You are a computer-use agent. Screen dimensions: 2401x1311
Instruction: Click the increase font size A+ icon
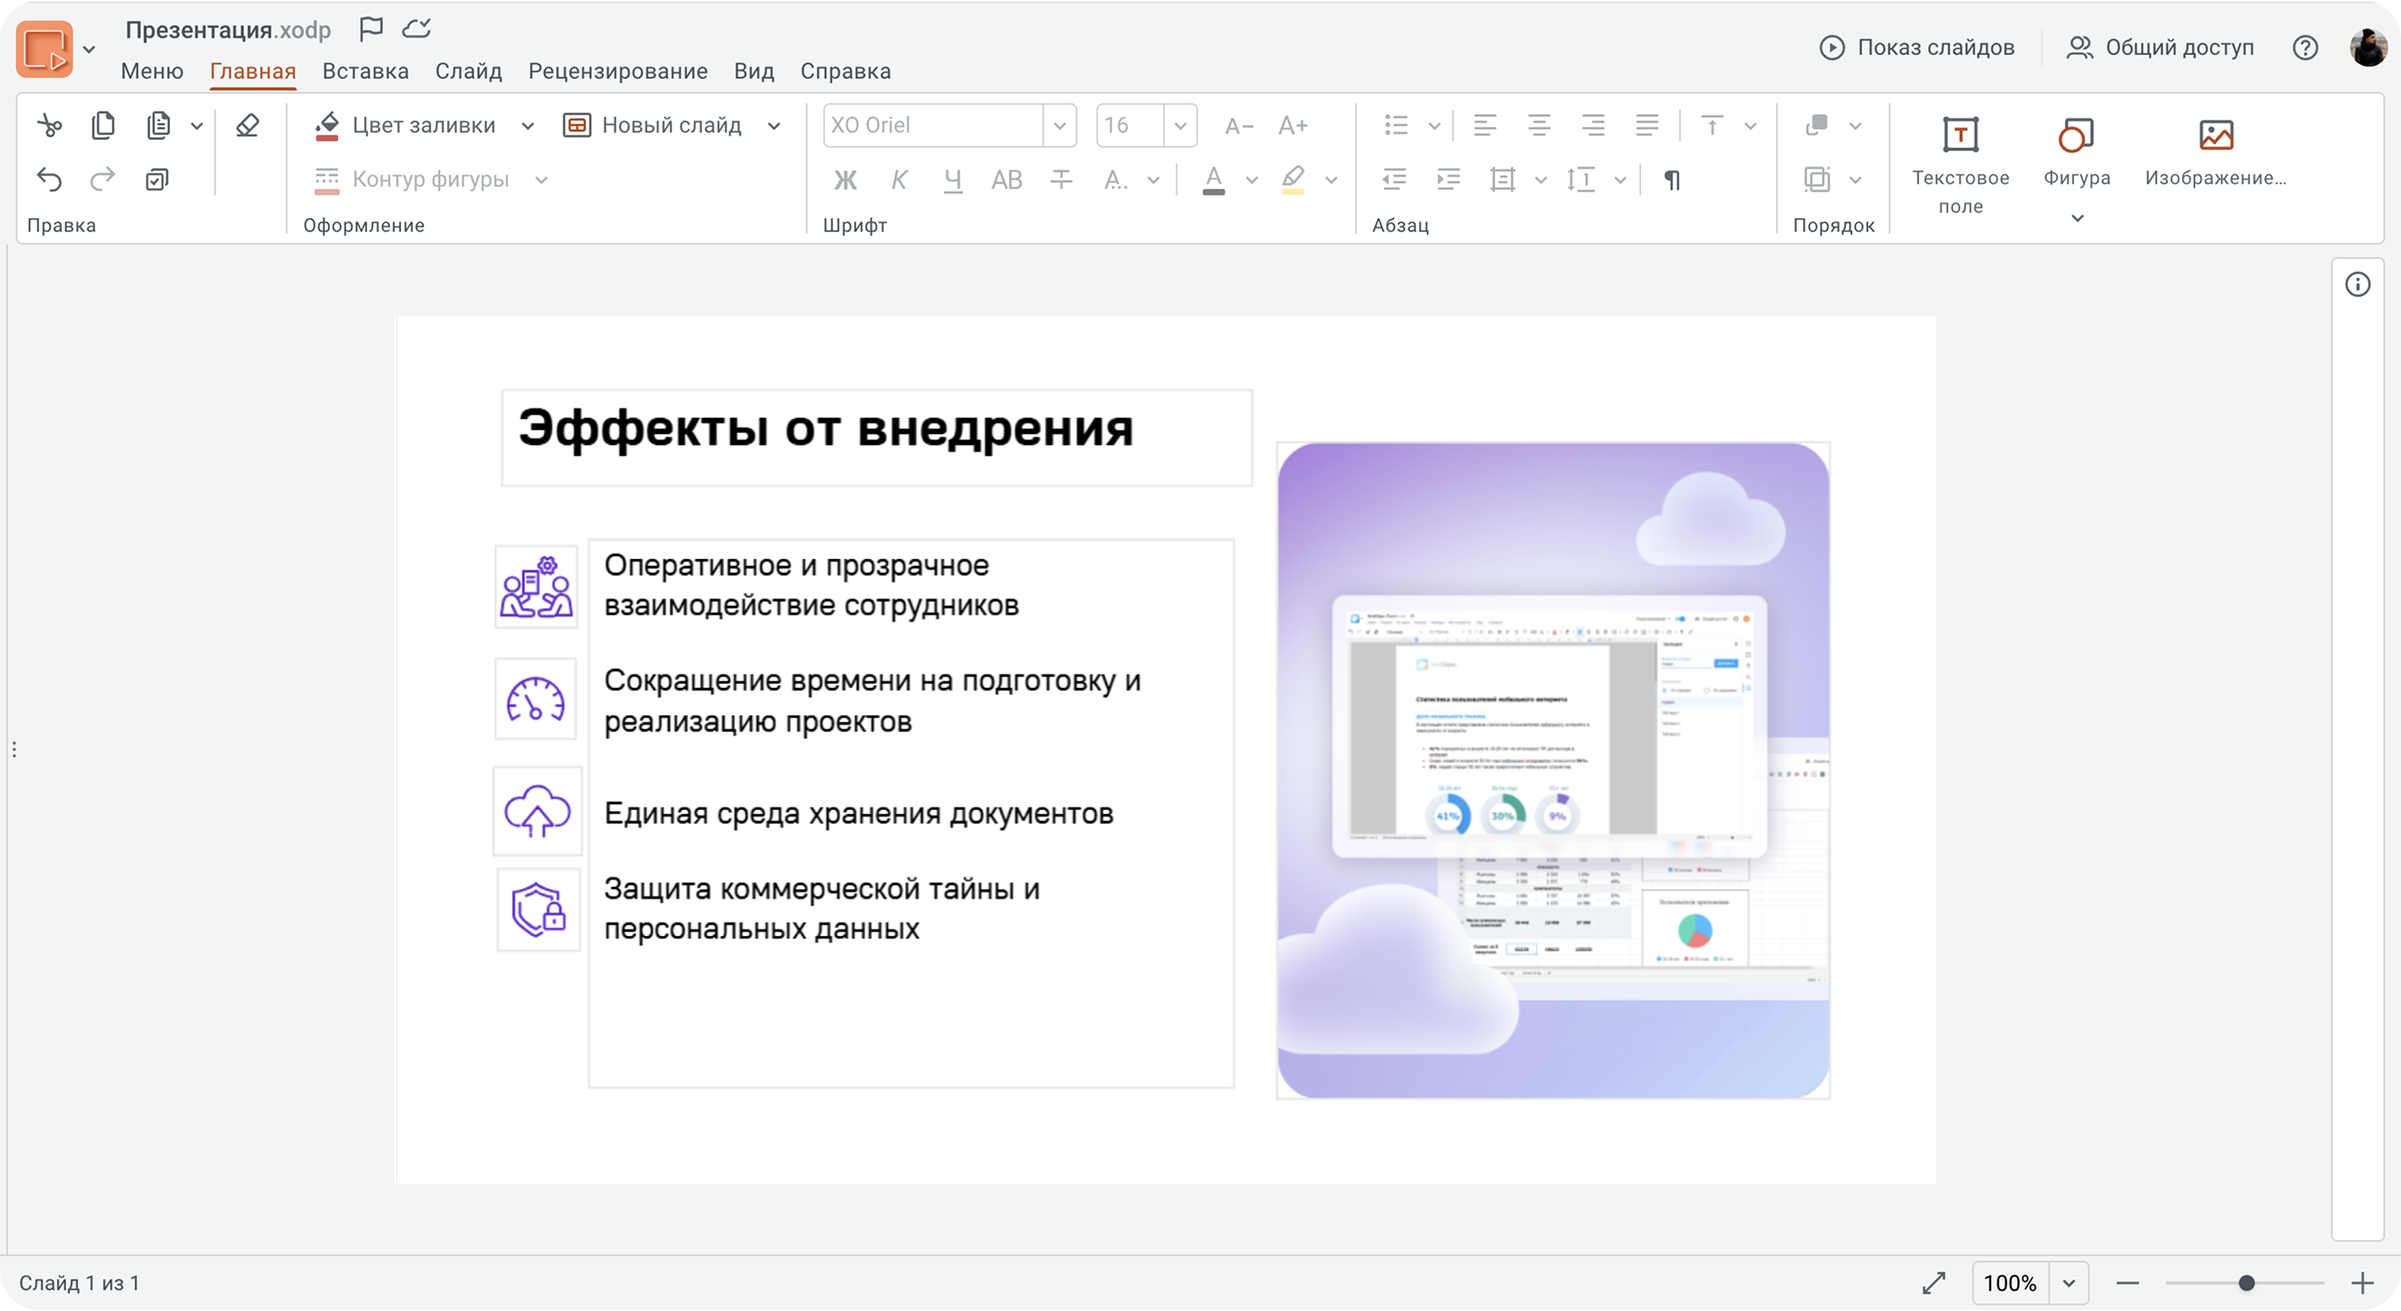click(1292, 125)
